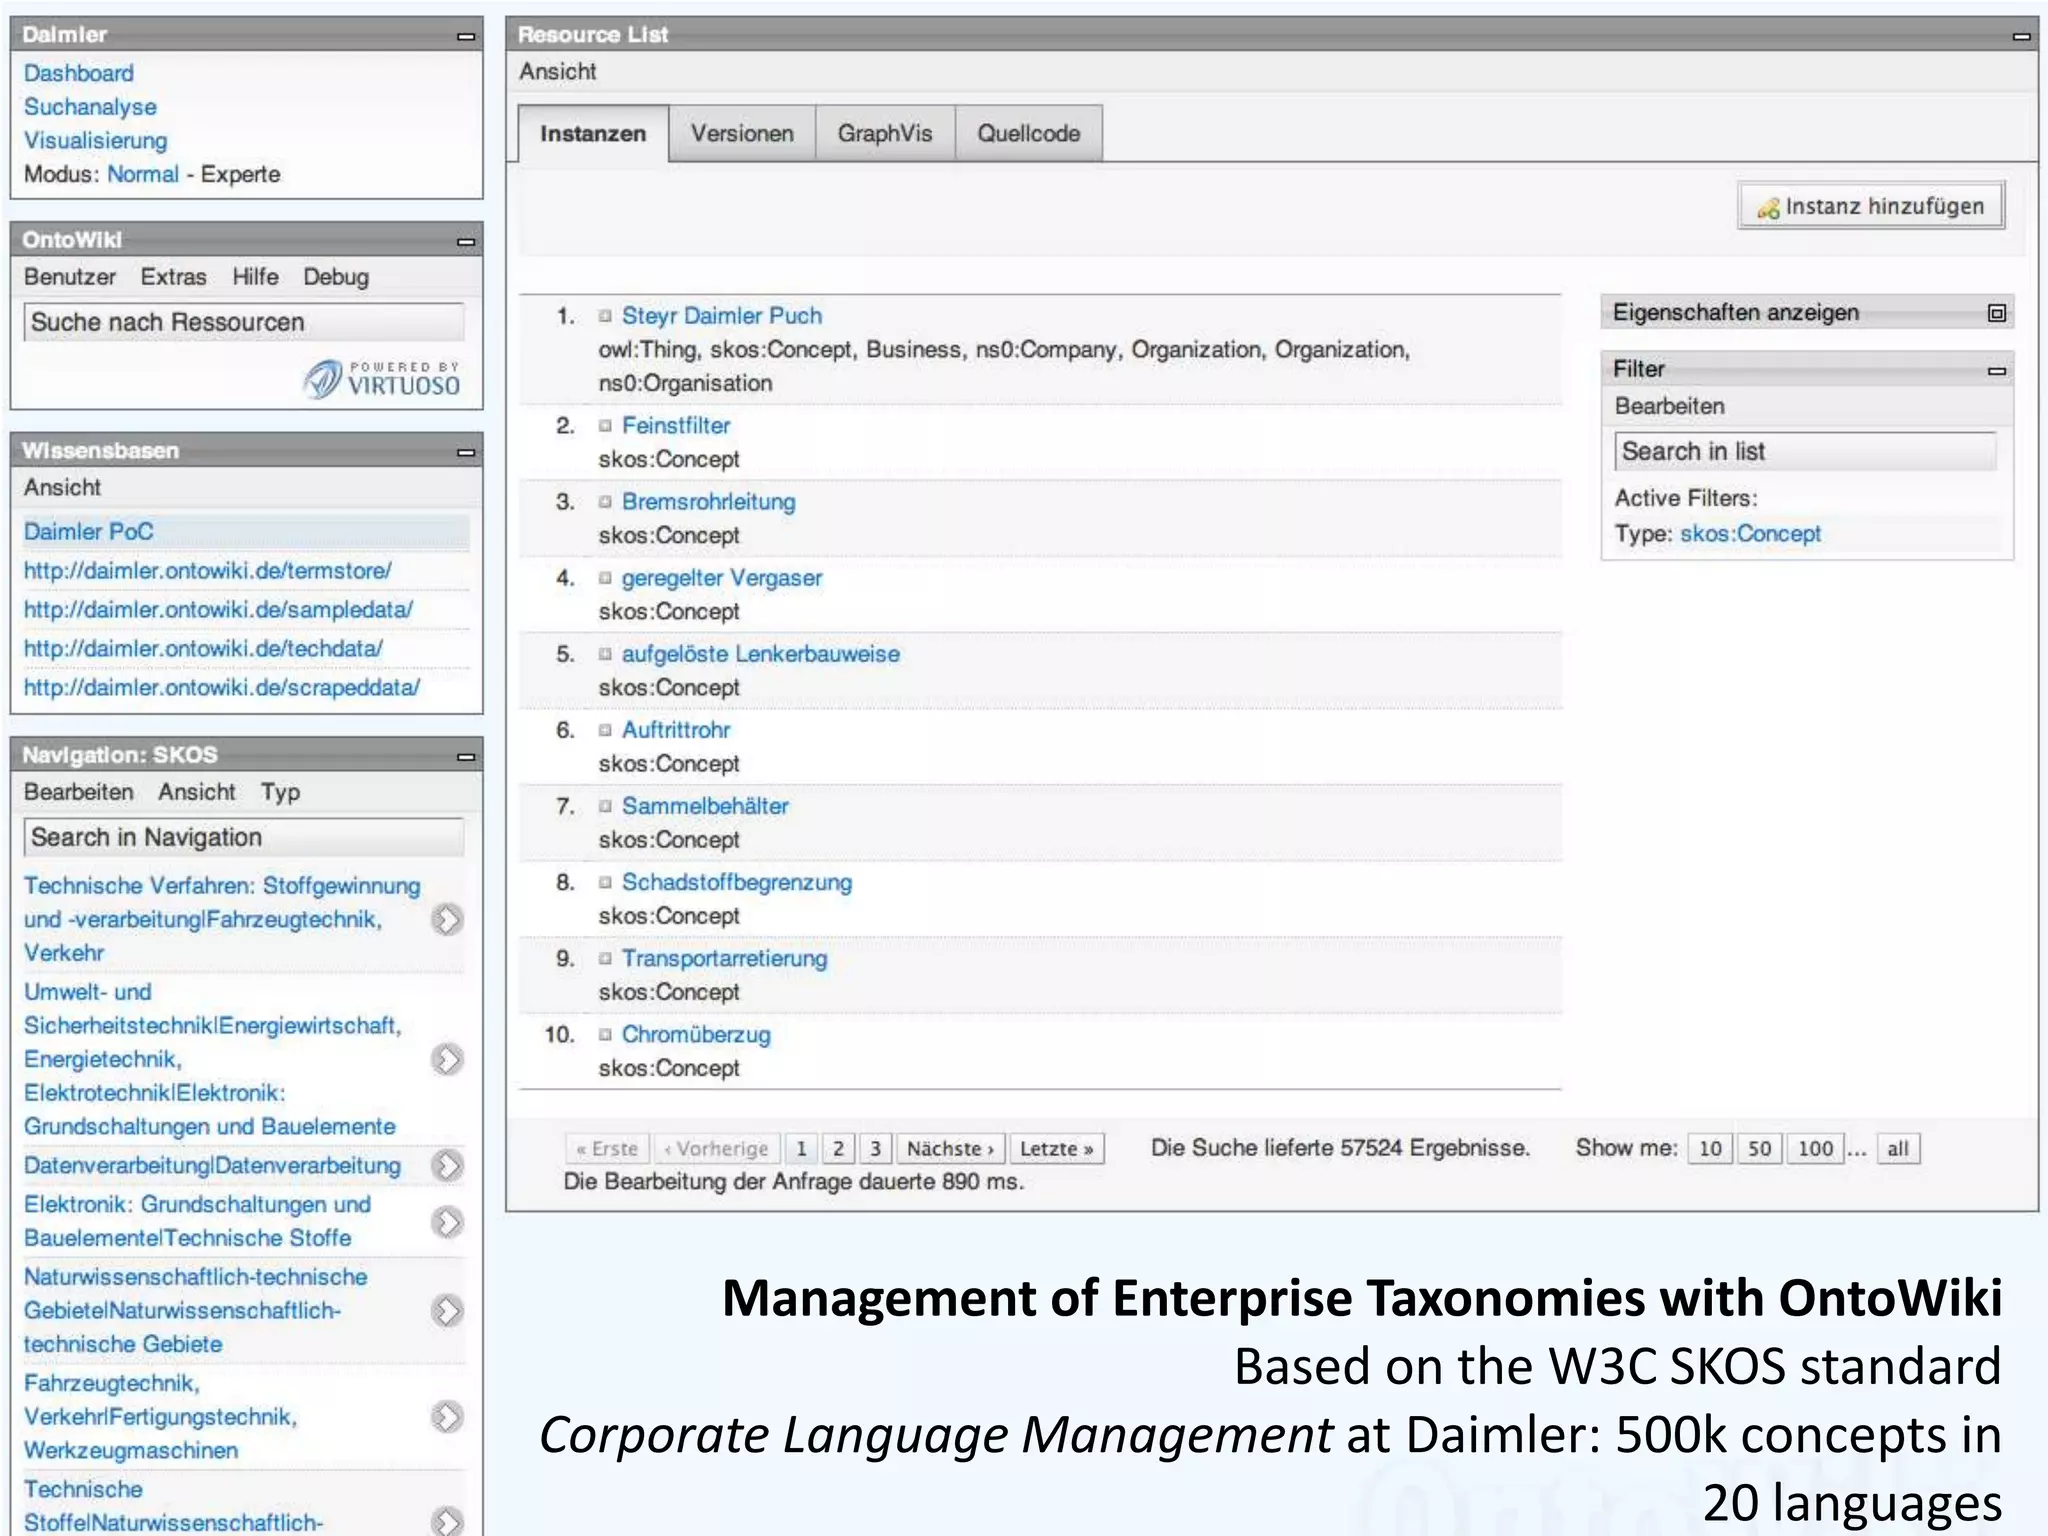
Task: Expand arrow for Fahrzeugtechnik, Verkehr entry
Action: pos(448,1416)
